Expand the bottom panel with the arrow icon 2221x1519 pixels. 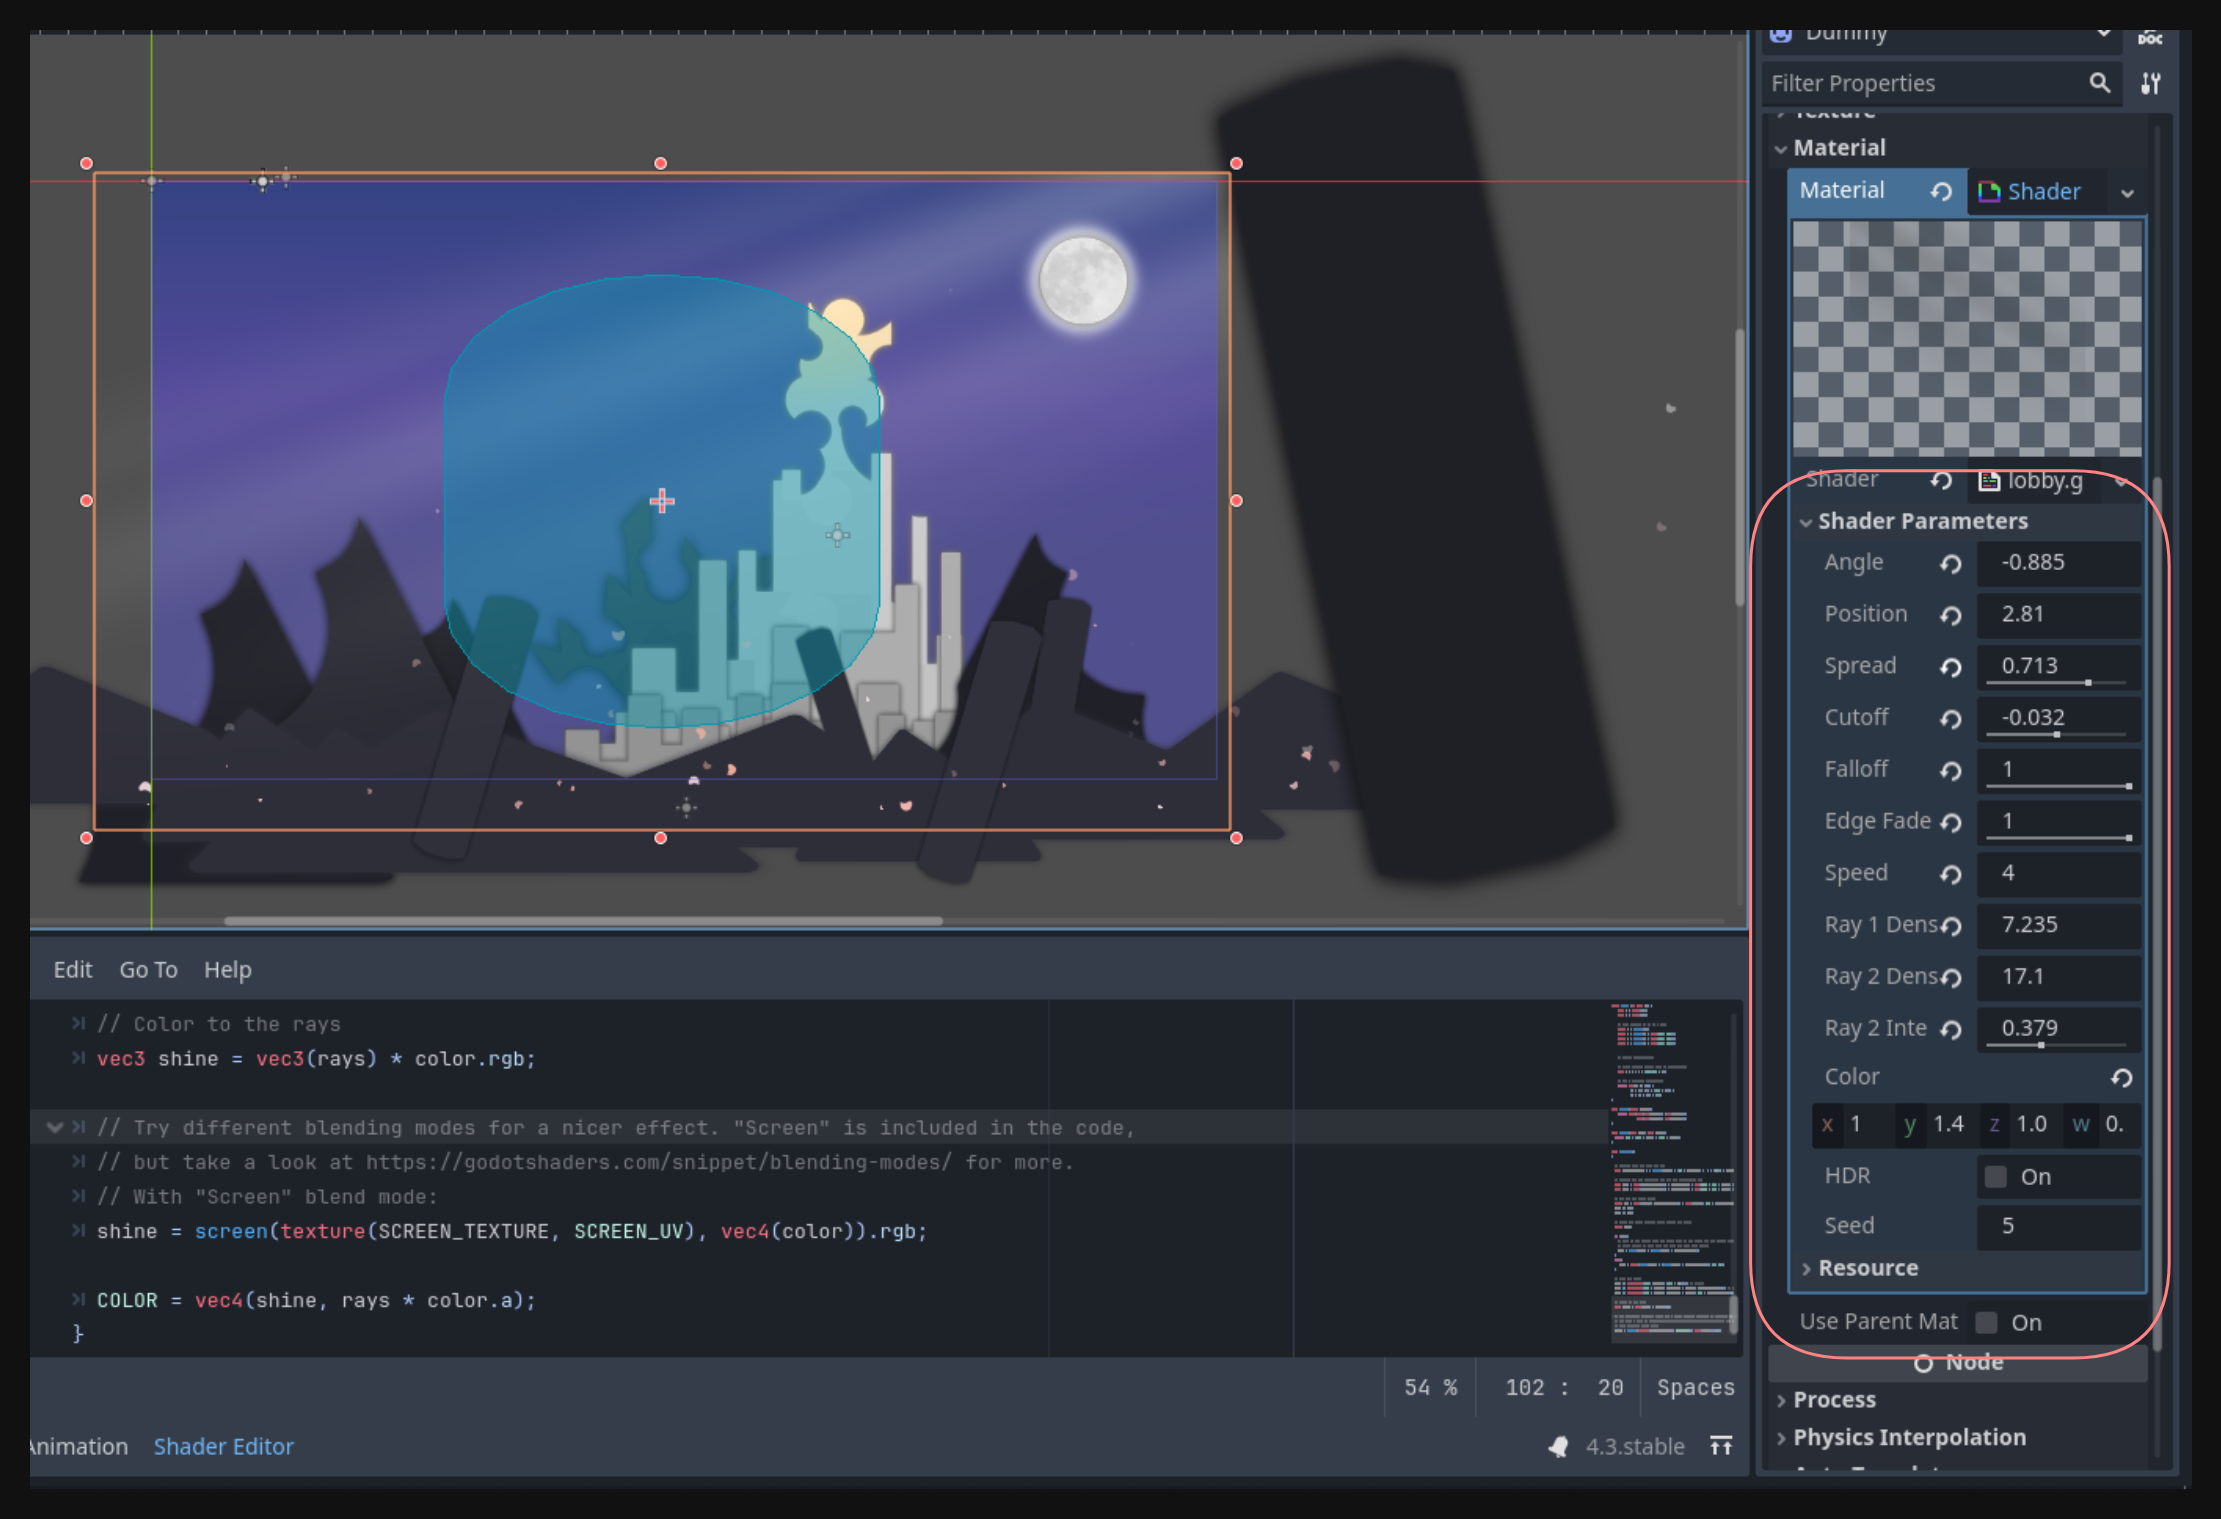1721,1446
